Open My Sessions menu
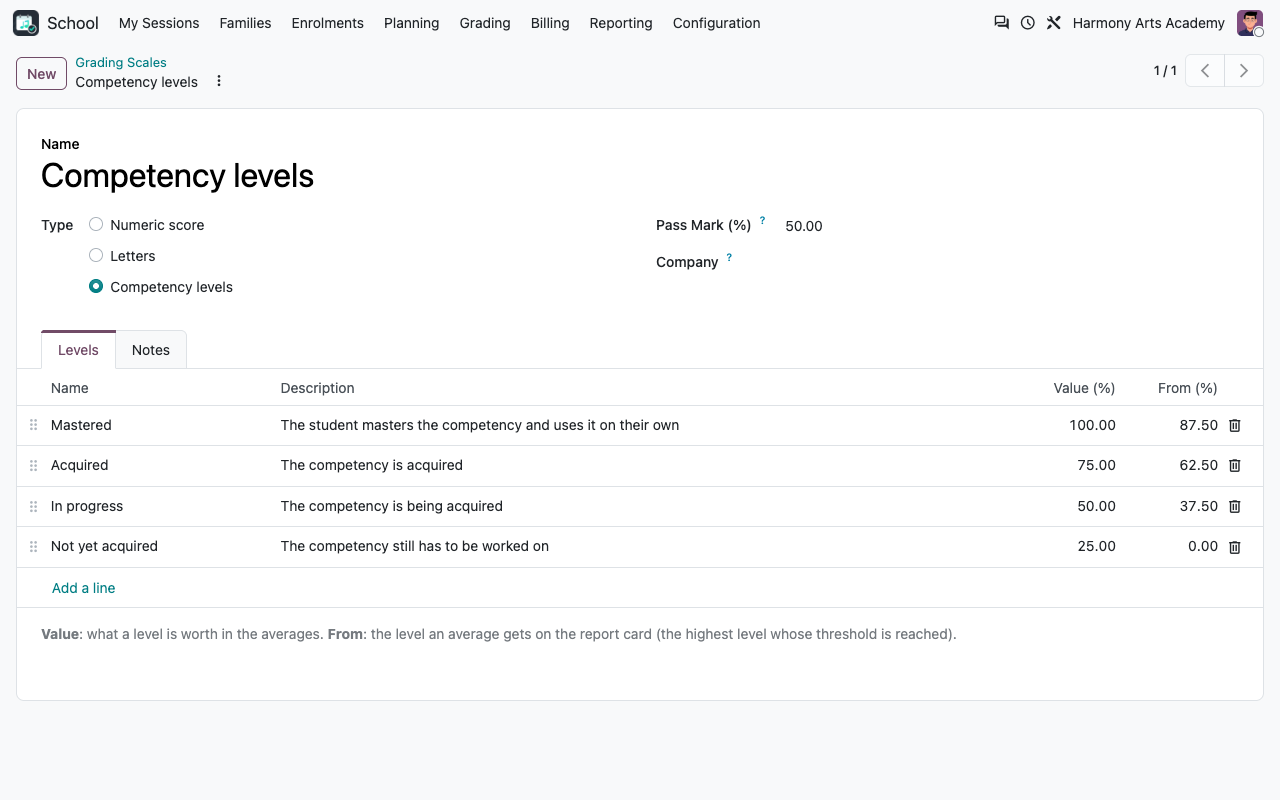1280x800 pixels. 159,23
